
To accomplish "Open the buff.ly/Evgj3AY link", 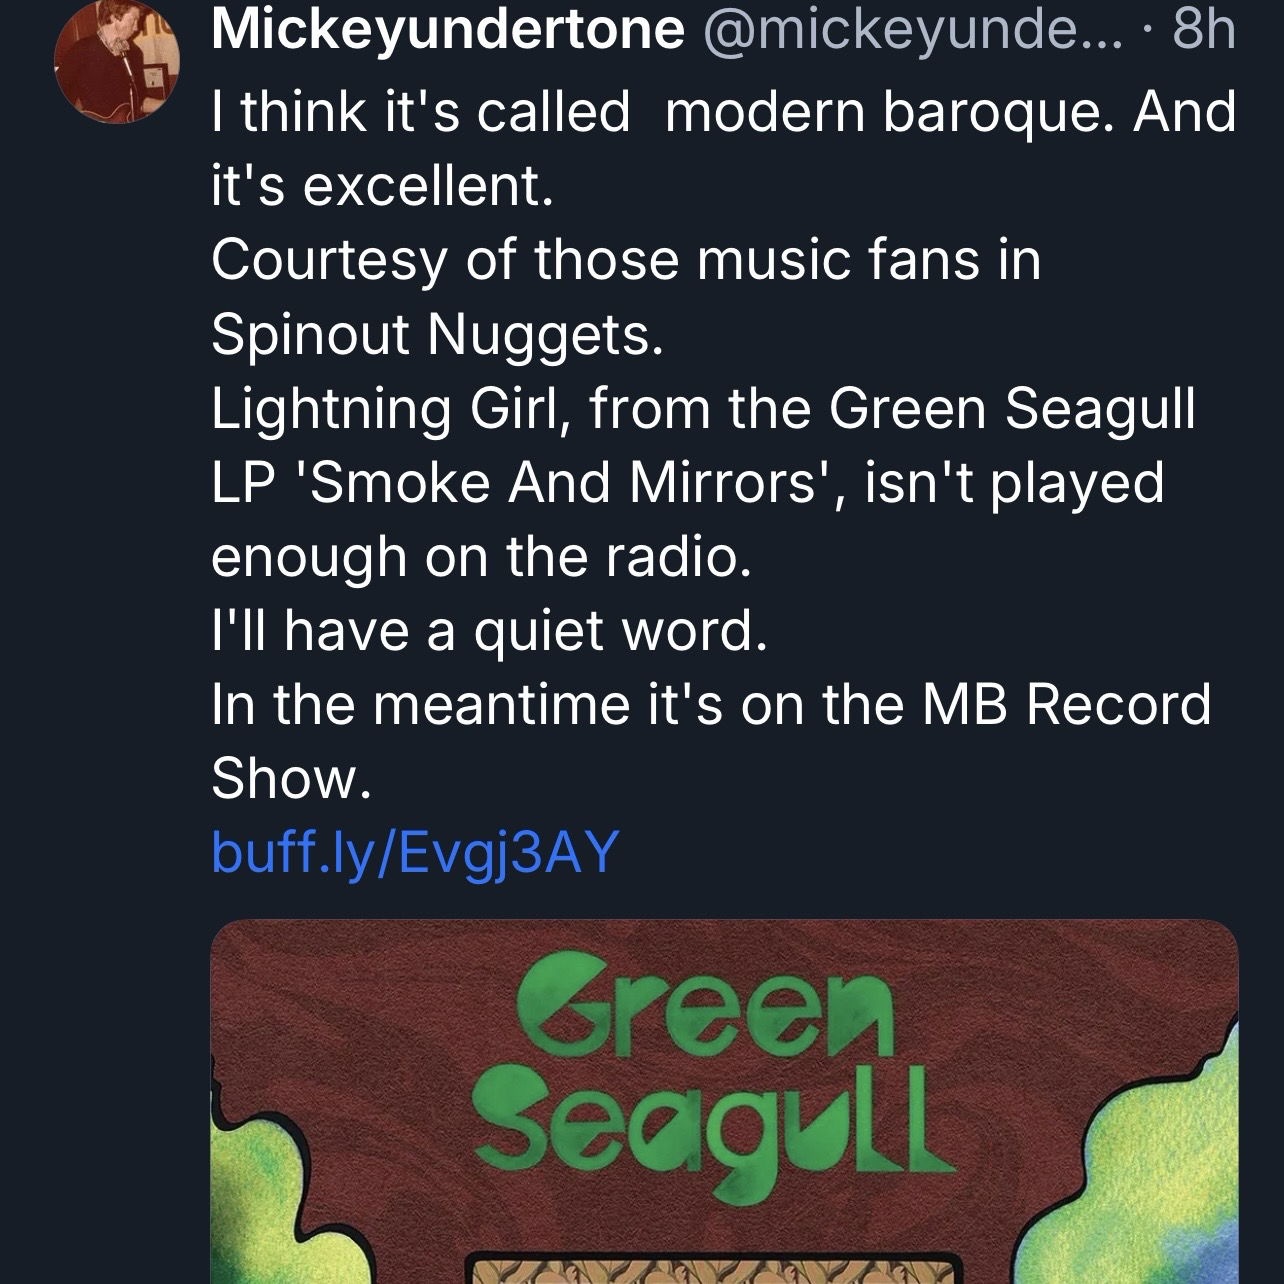I will [x=415, y=852].
